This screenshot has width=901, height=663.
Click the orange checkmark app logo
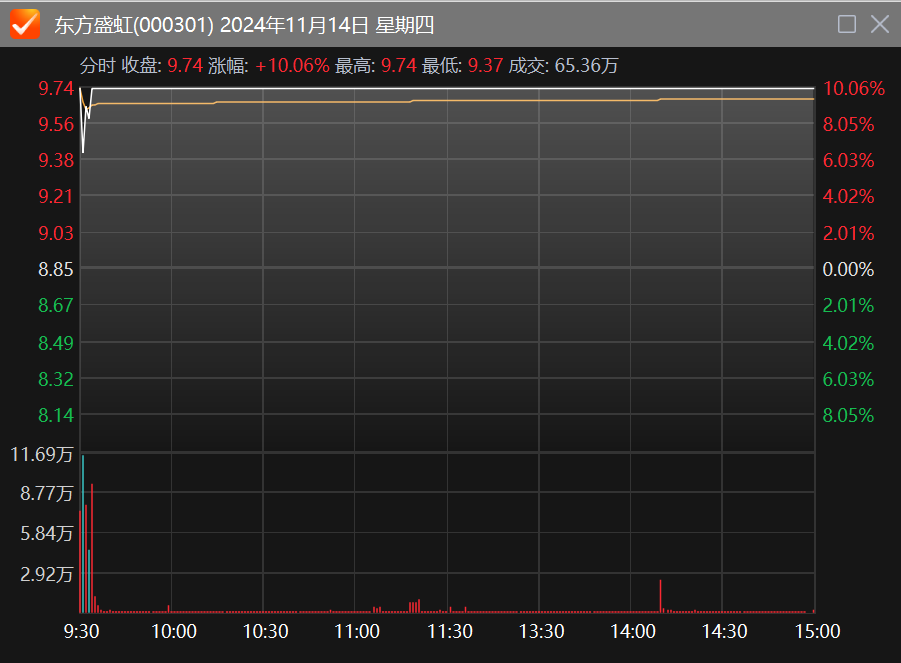point(24,24)
